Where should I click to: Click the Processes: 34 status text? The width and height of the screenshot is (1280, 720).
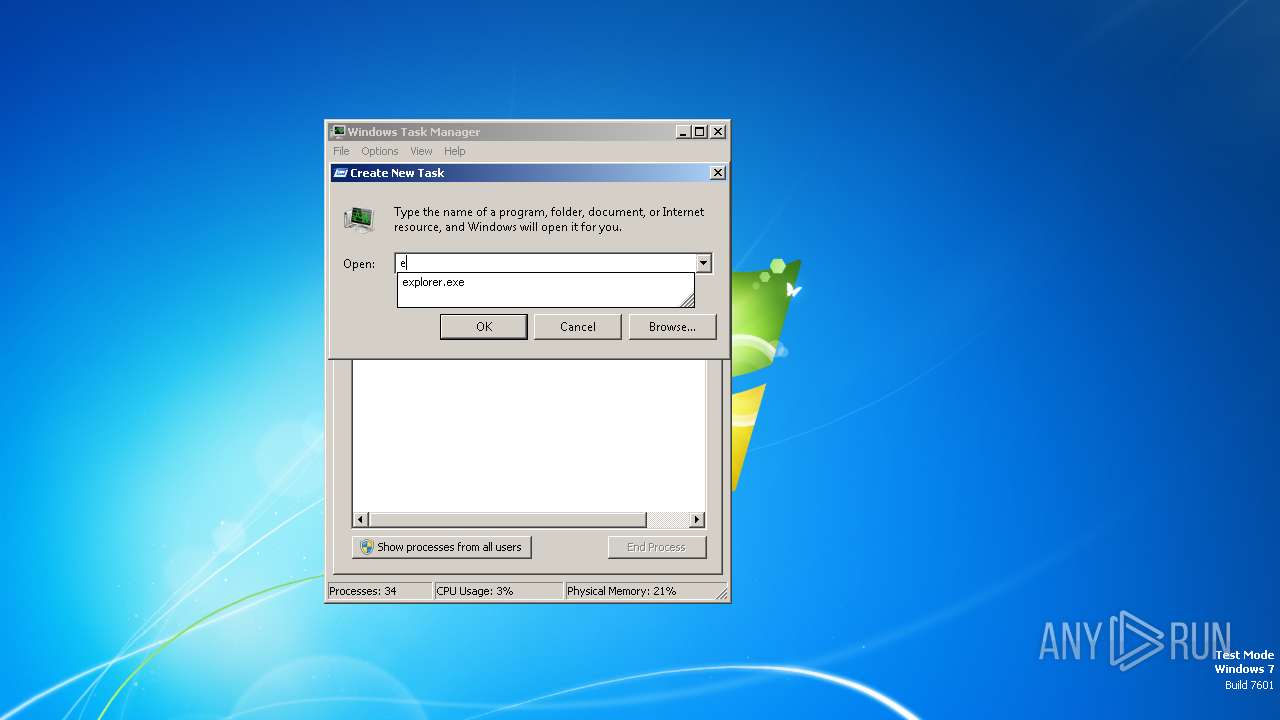tap(363, 591)
